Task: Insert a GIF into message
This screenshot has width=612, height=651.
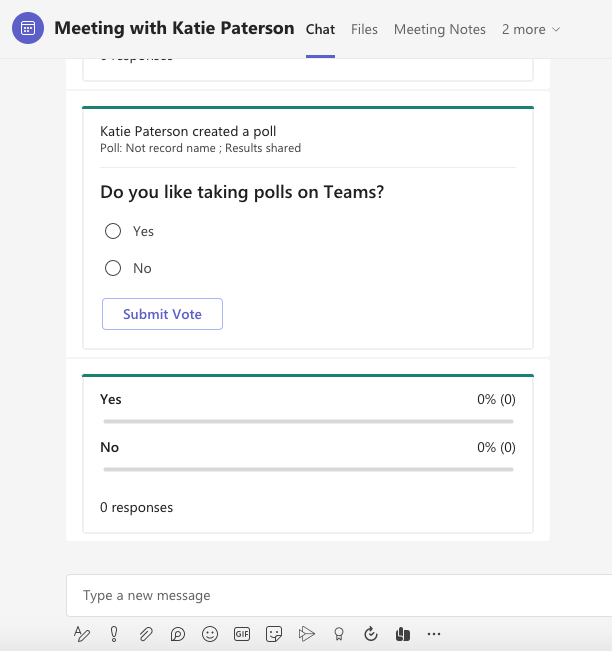Action: click(x=241, y=633)
